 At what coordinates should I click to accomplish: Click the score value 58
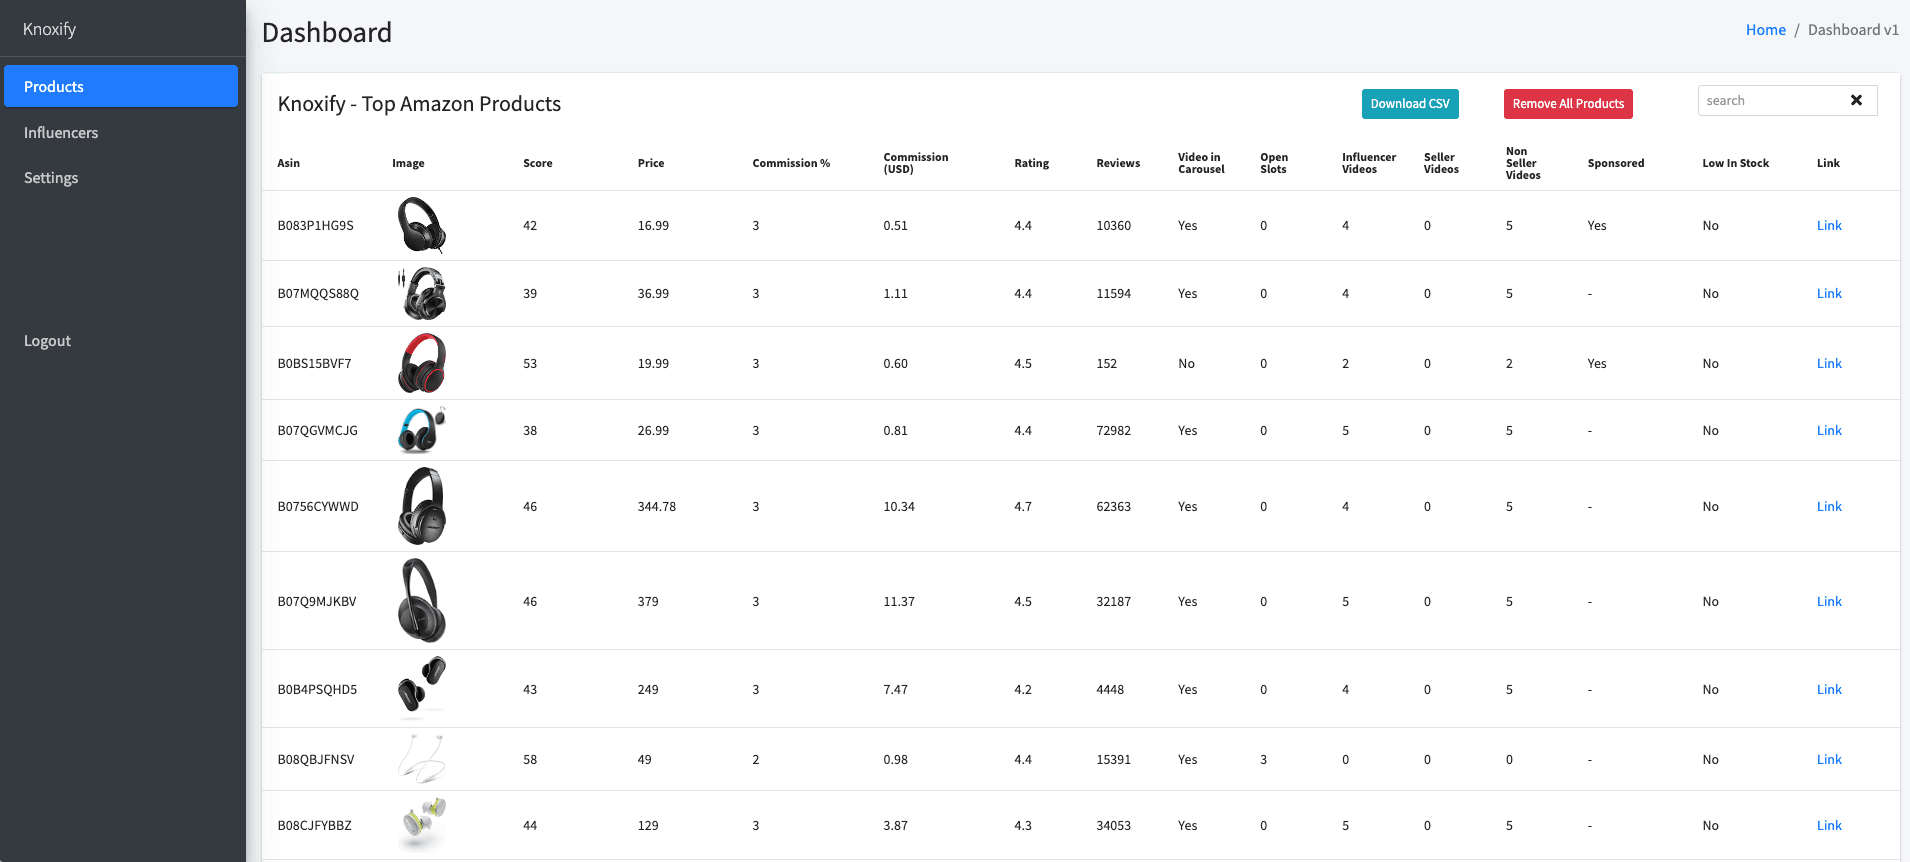pos(530,759)
